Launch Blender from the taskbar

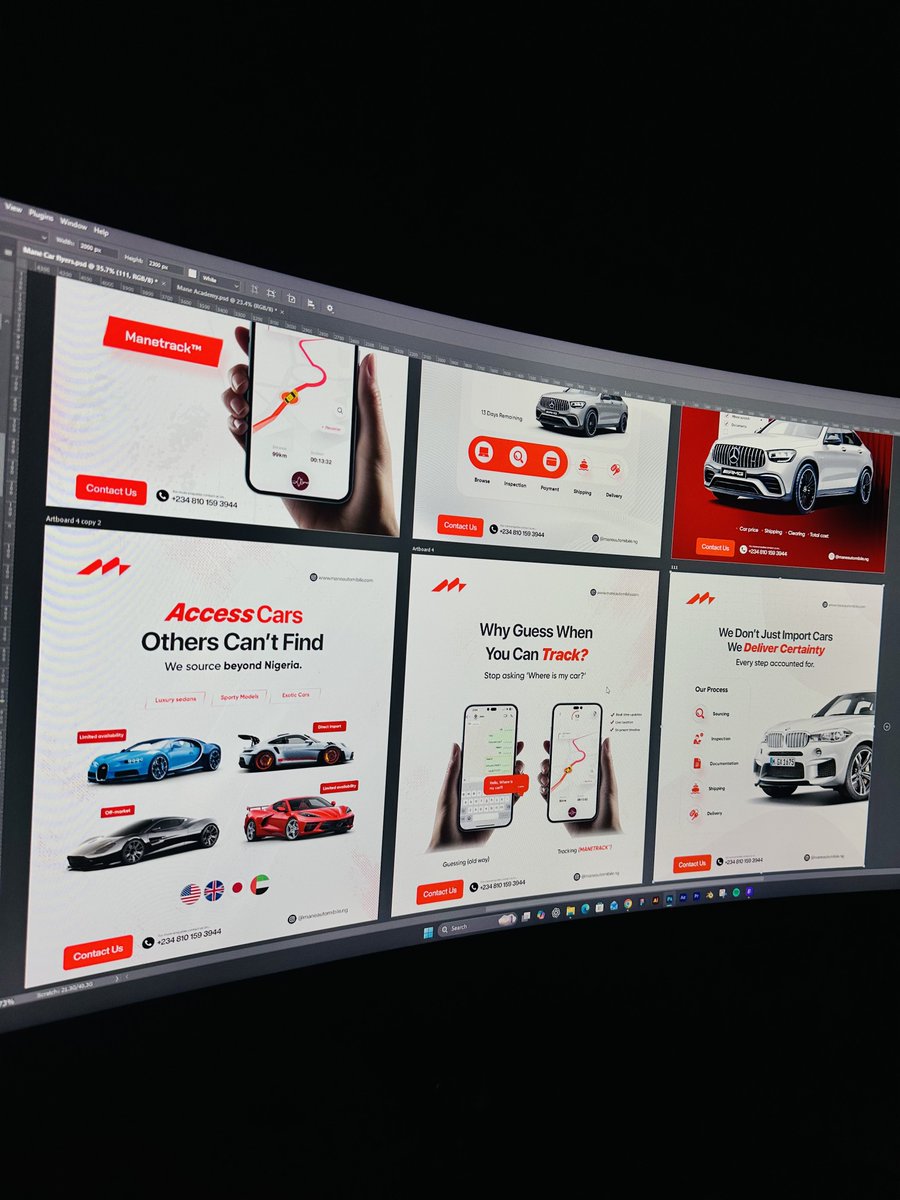[x=710, y=895]
